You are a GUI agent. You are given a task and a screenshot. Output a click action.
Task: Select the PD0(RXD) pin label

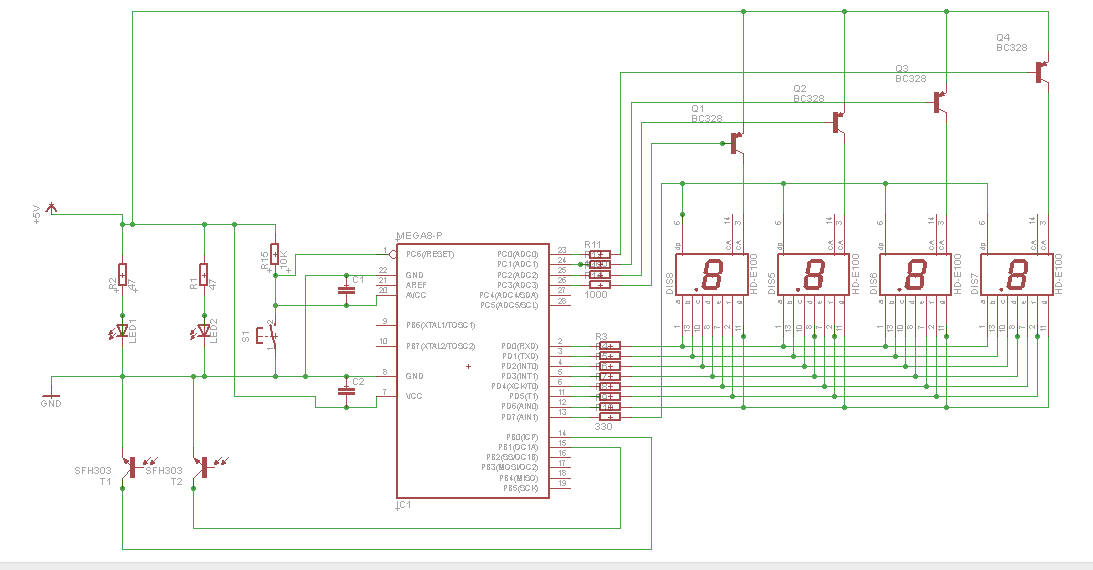tap(520, 346)
